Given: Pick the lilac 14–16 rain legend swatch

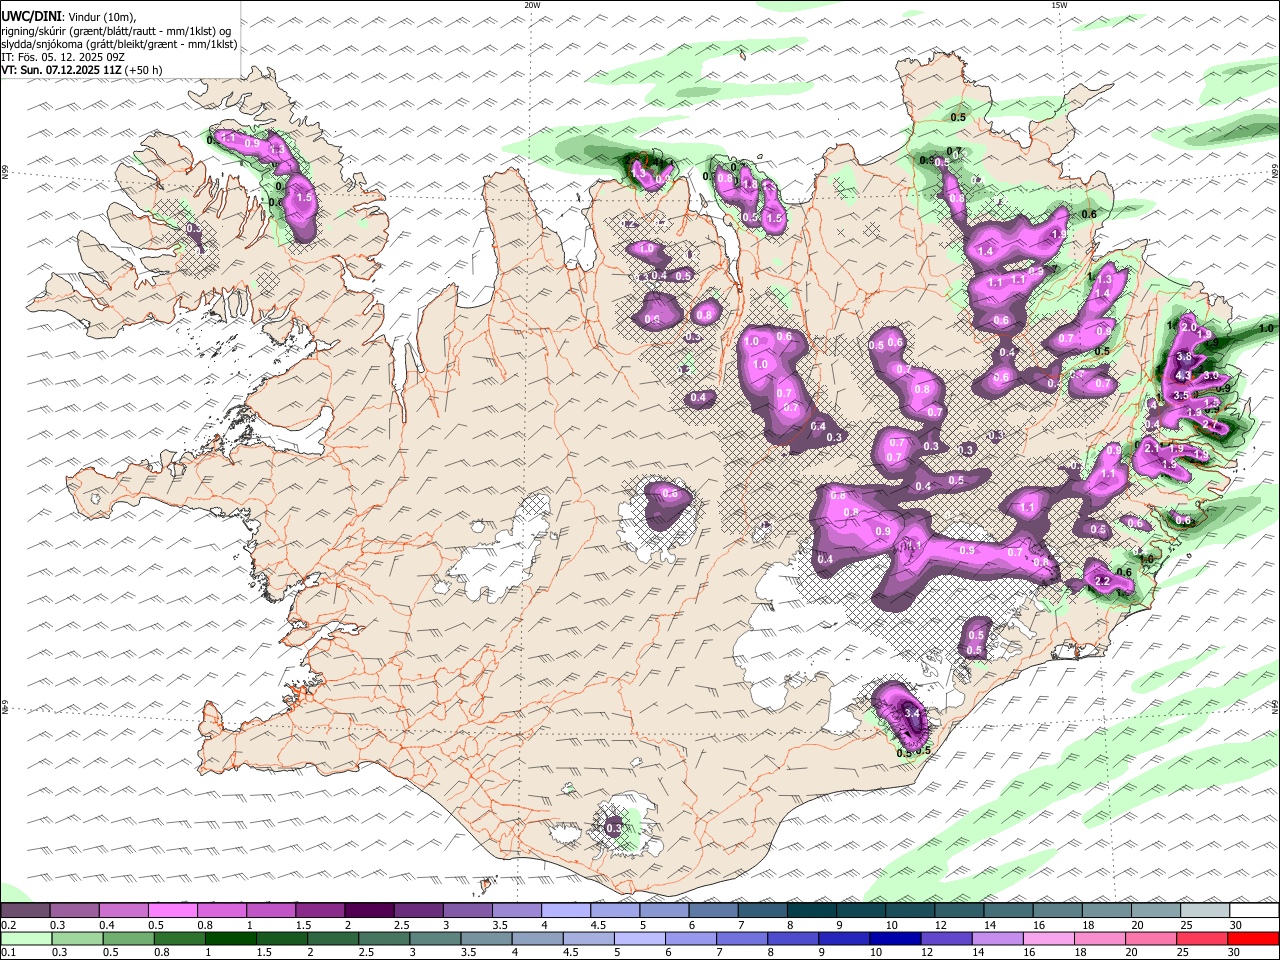Looking at the screenshot, I should 997,938.
